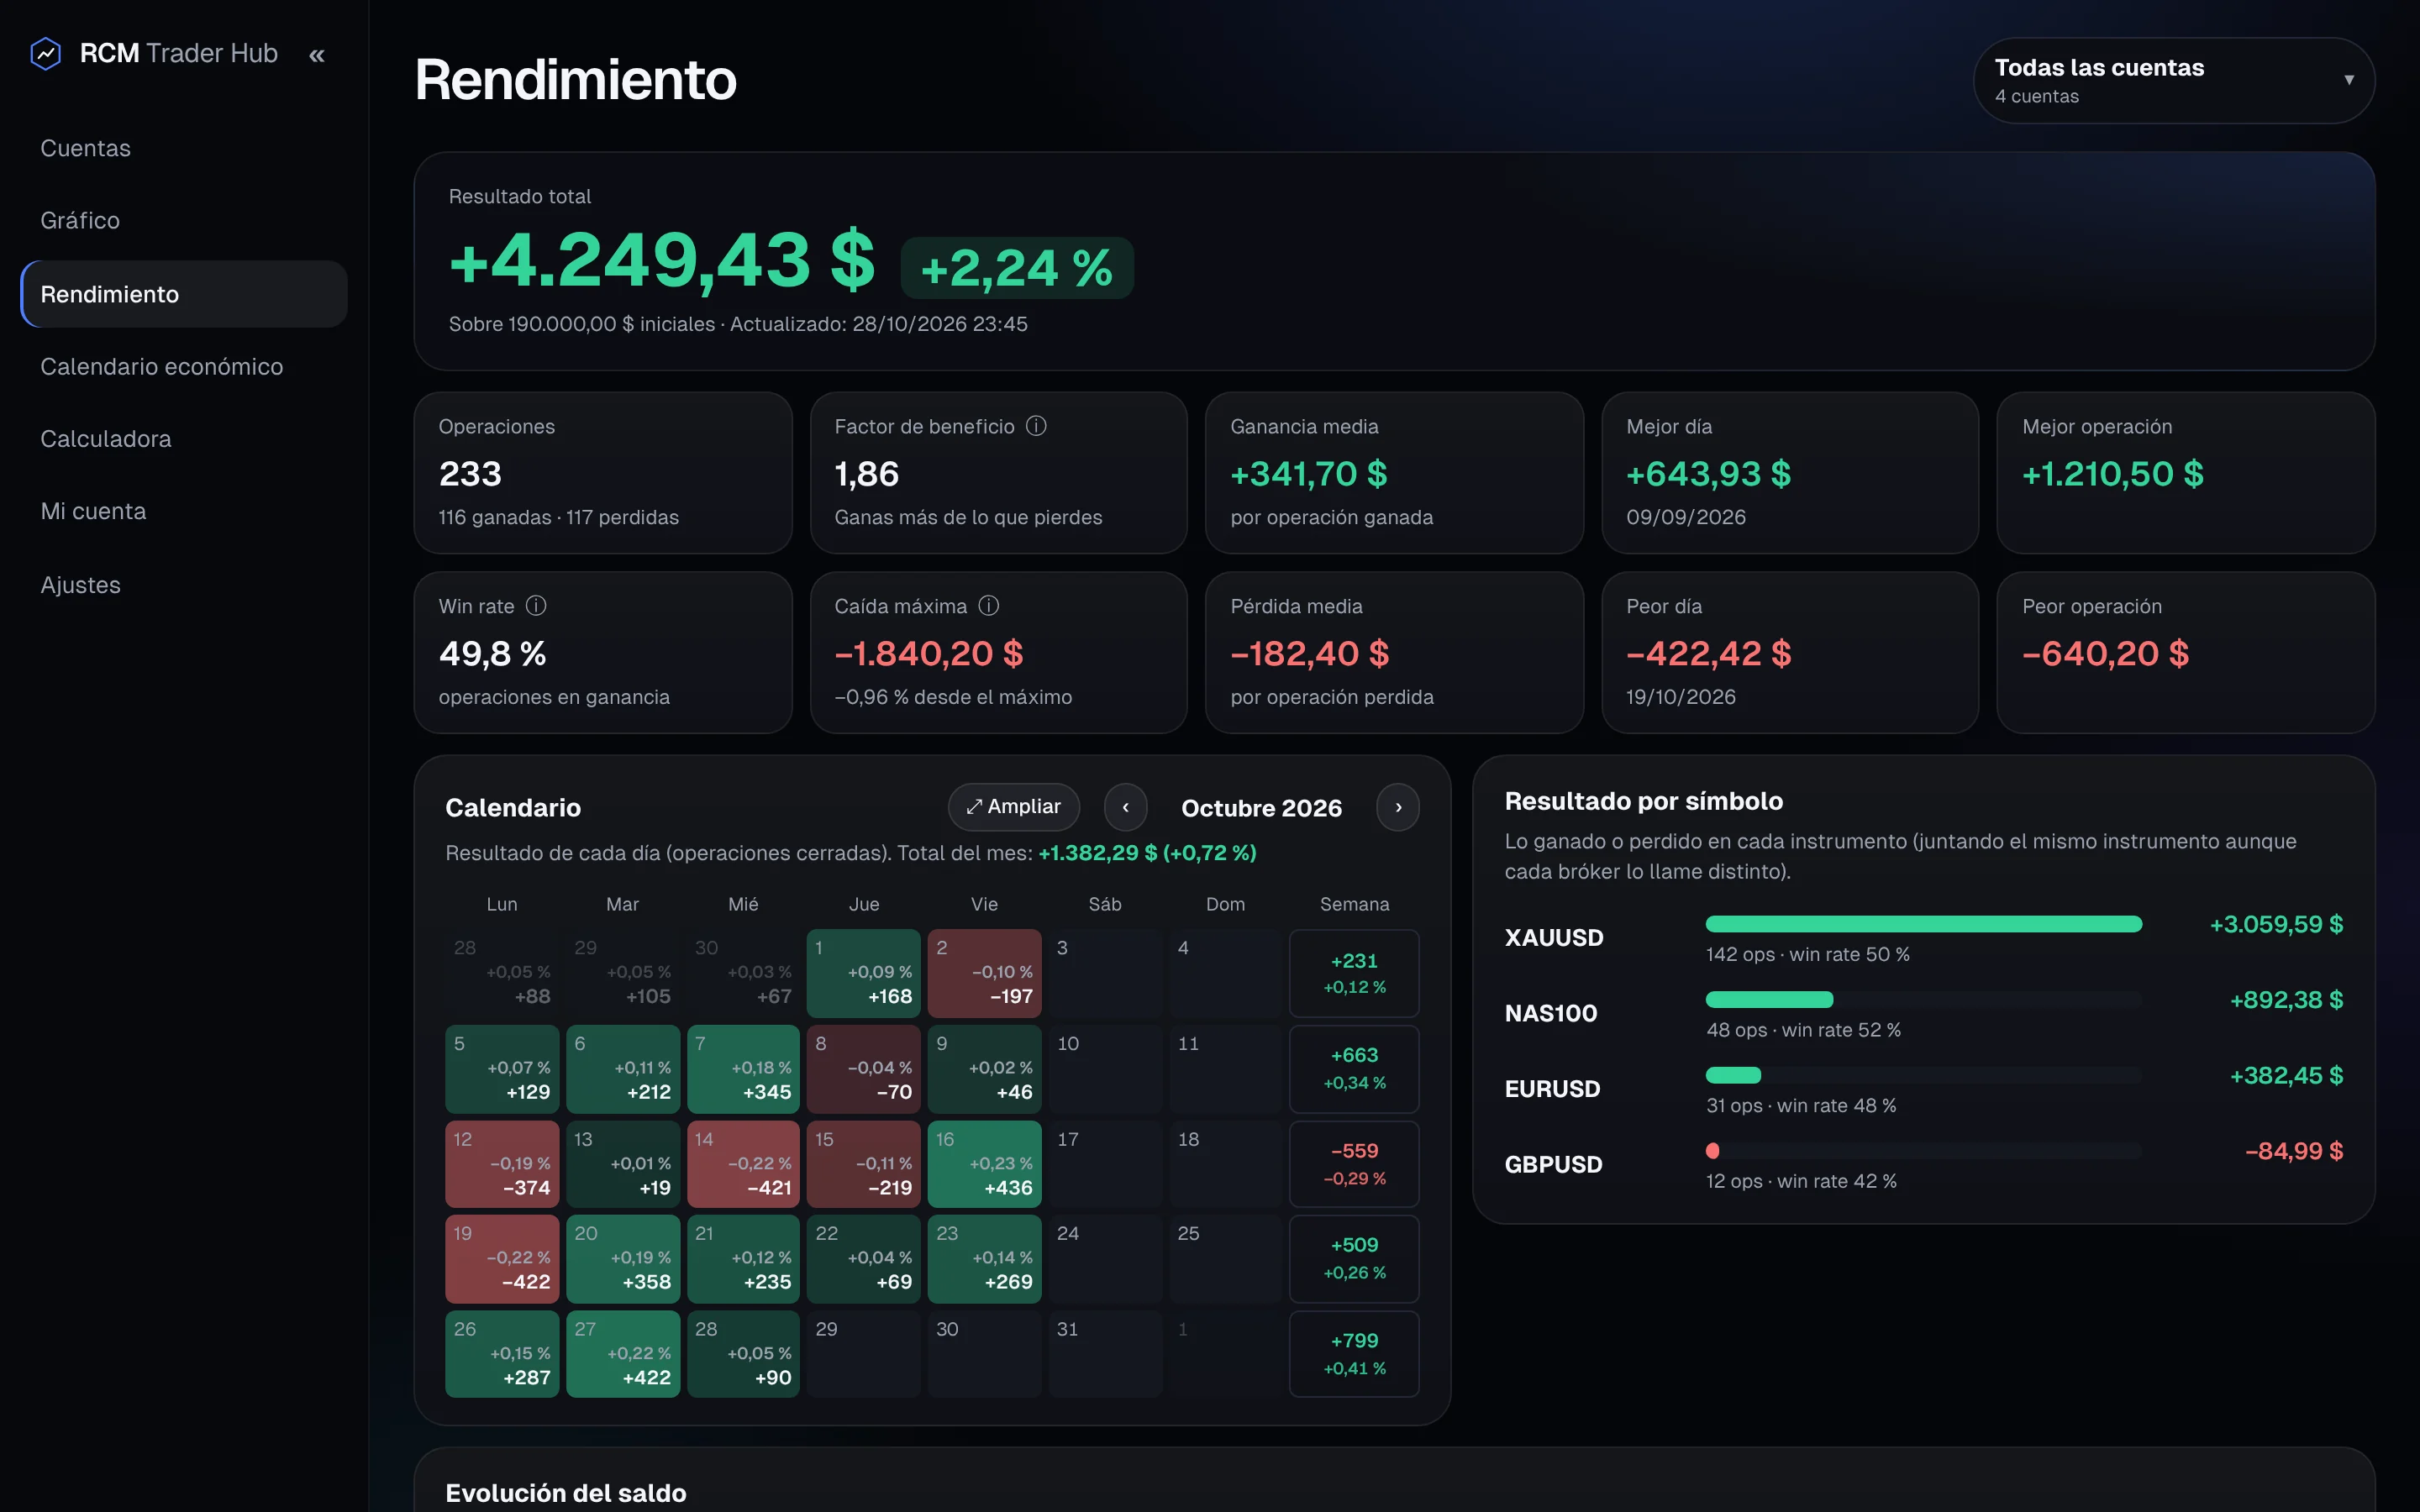This screenshot has height=1512, width=2420.
Task: Go to next month in the calendar
Action: (x=1398, y=807)
